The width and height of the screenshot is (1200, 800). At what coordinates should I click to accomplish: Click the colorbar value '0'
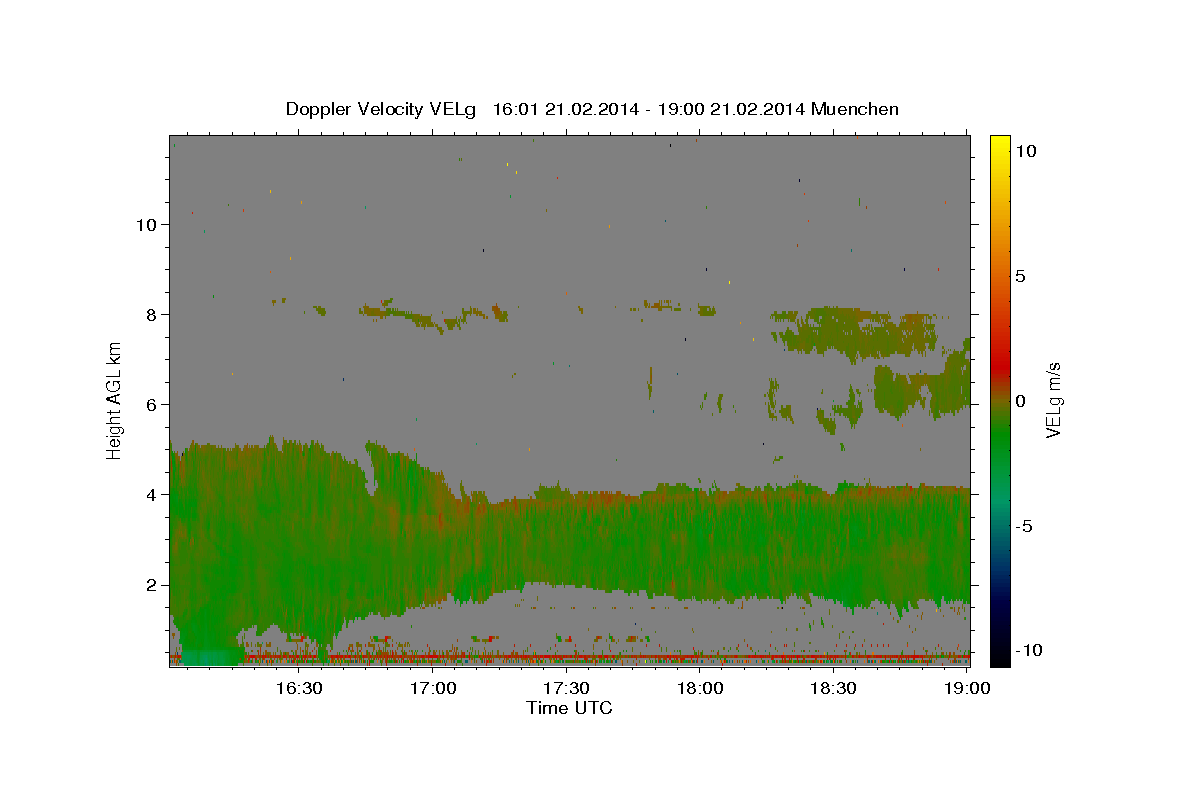click(x=1020, y=401)
